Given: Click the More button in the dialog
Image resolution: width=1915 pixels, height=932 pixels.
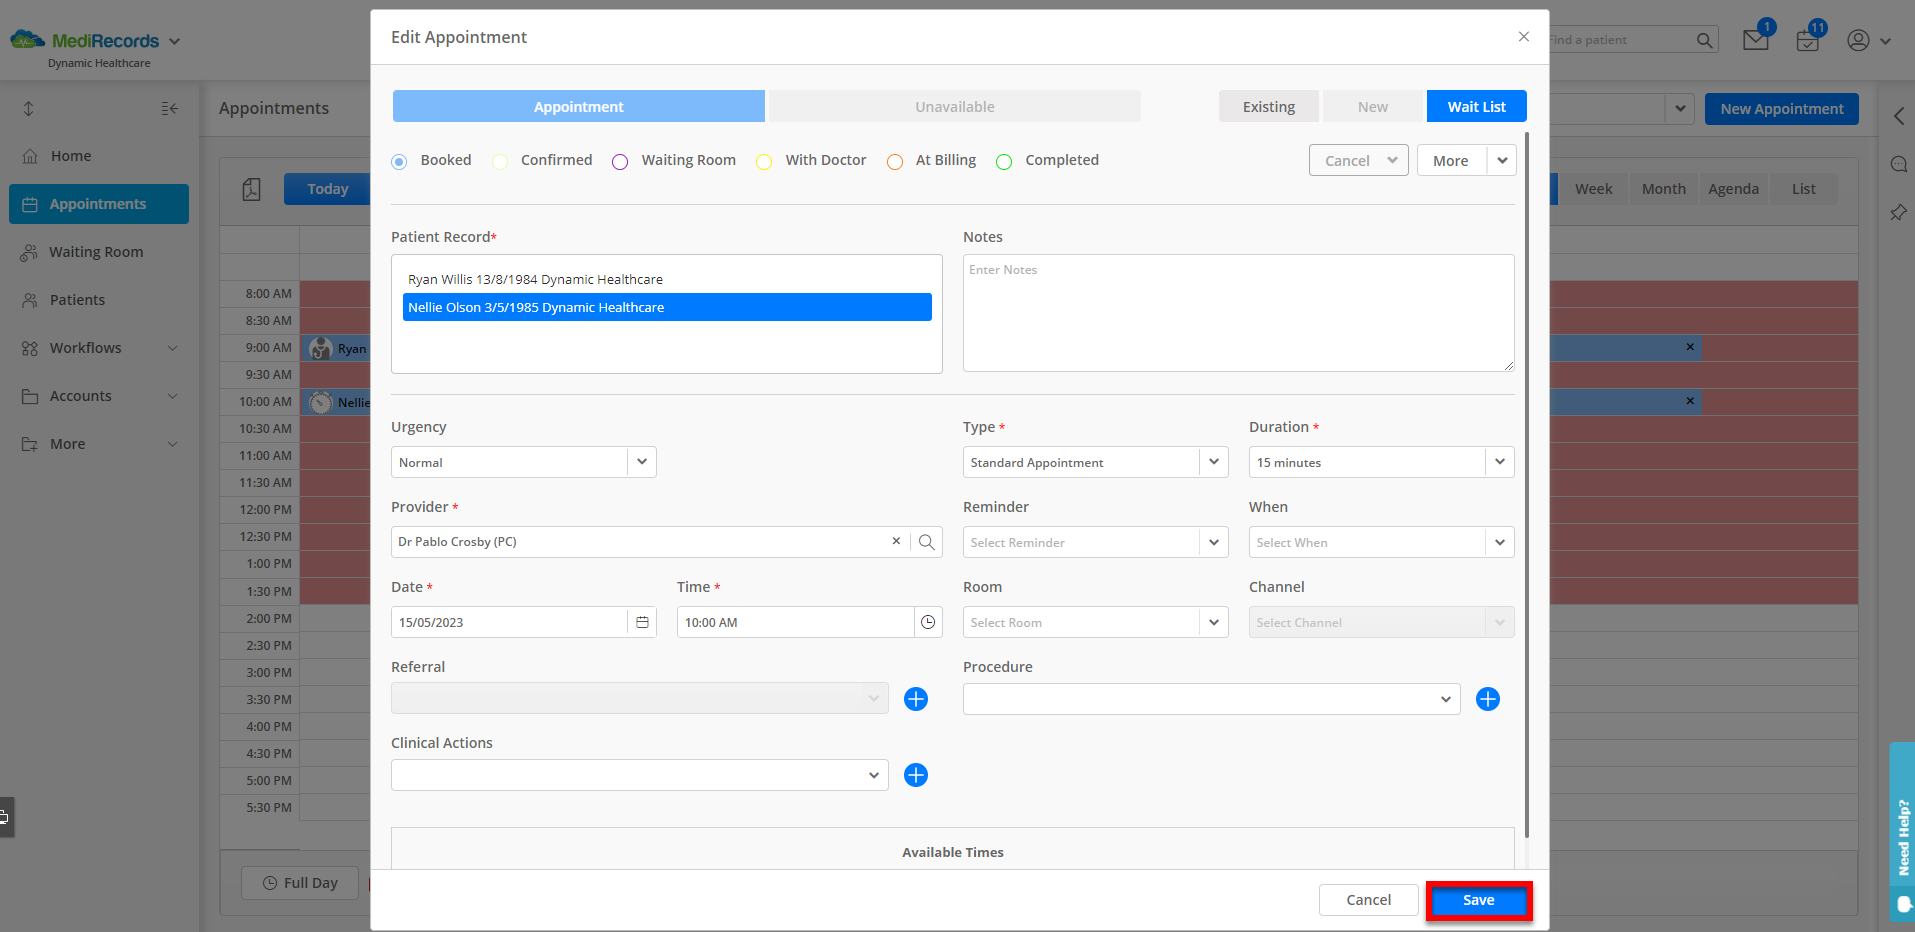Looking at the screenshot, I should pyautogui.click(x=1451, y=160).
